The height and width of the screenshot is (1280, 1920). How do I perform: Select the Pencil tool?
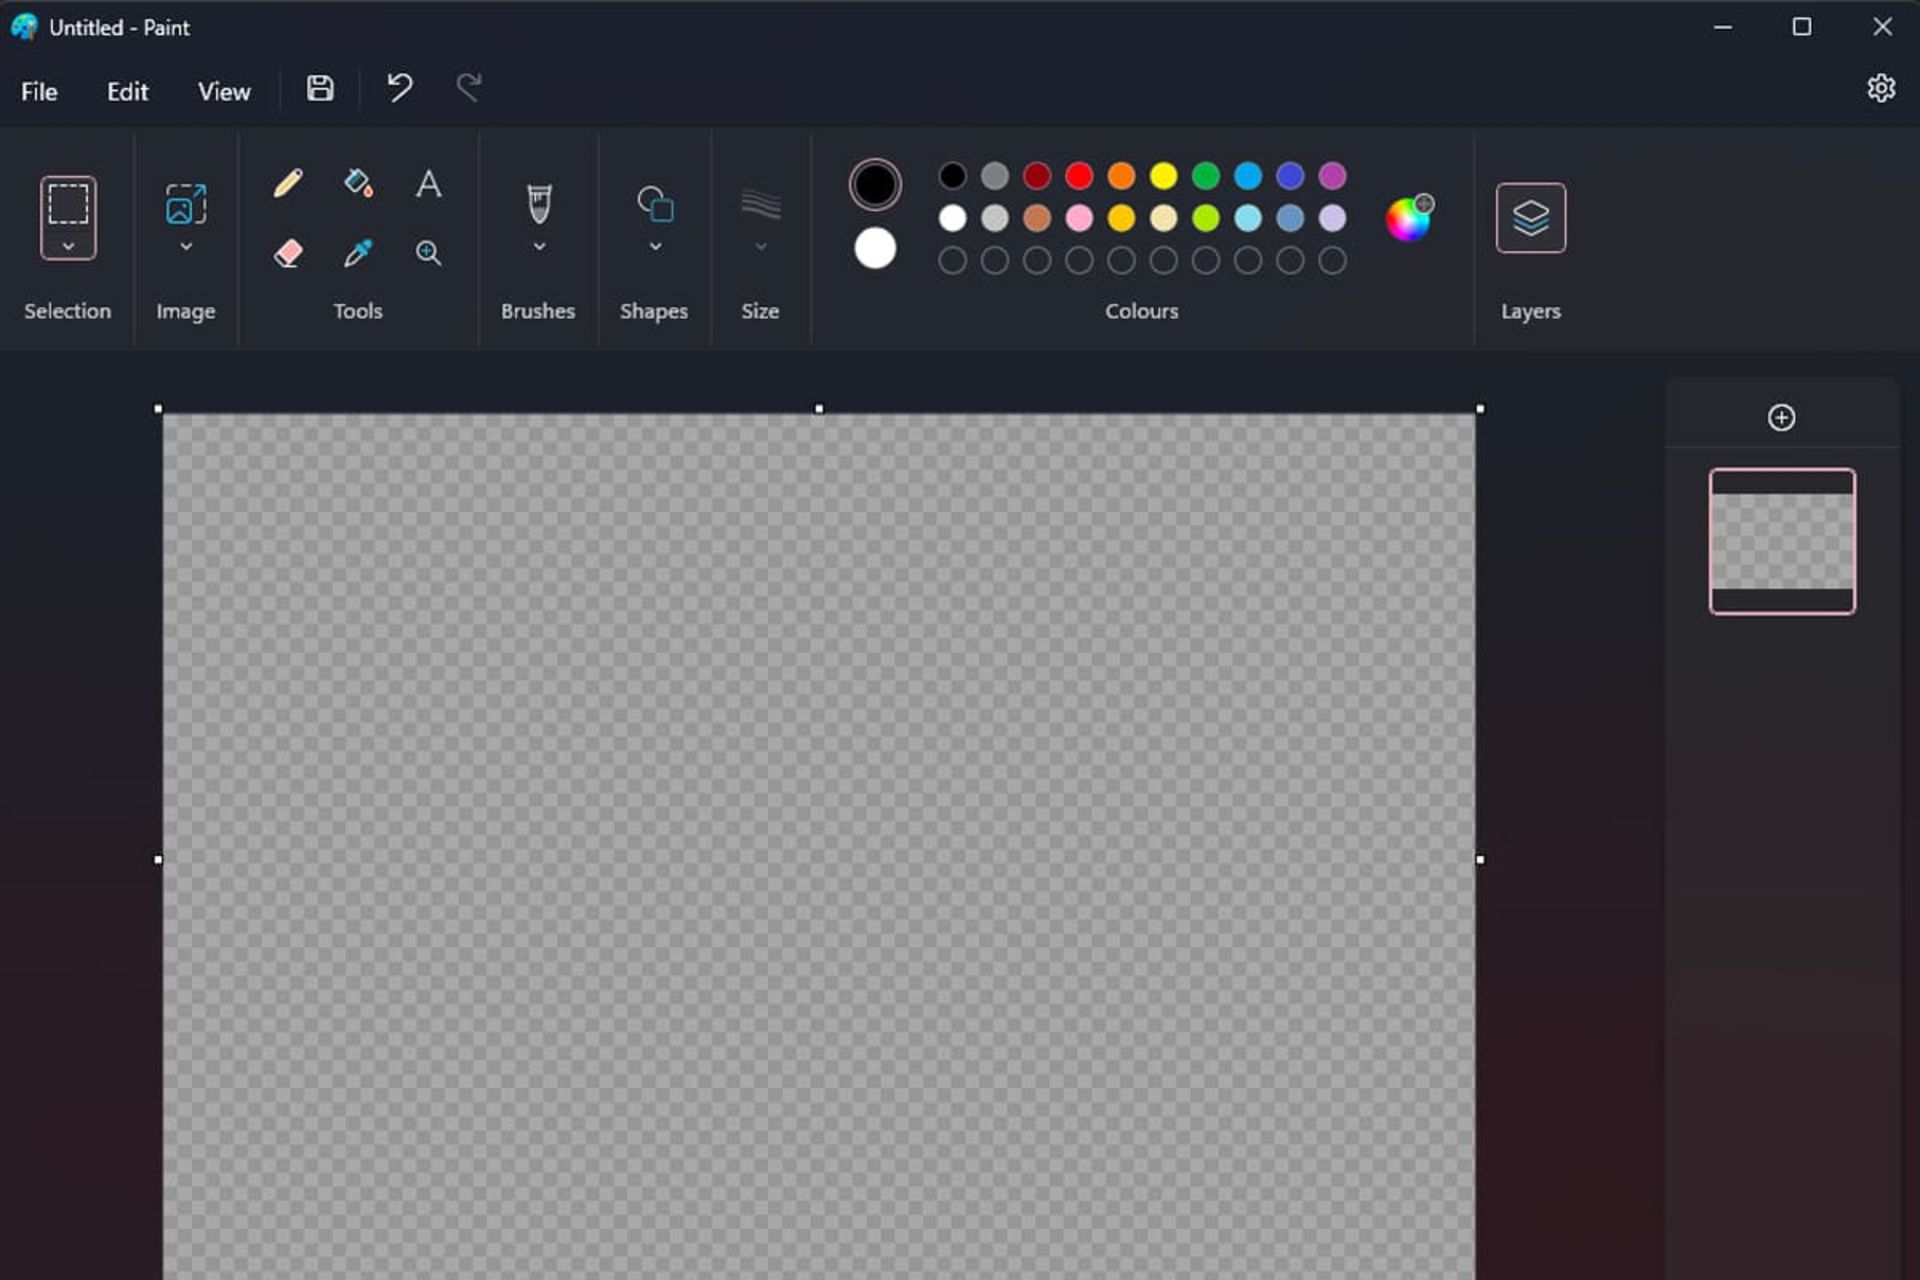tap(287, 183)
